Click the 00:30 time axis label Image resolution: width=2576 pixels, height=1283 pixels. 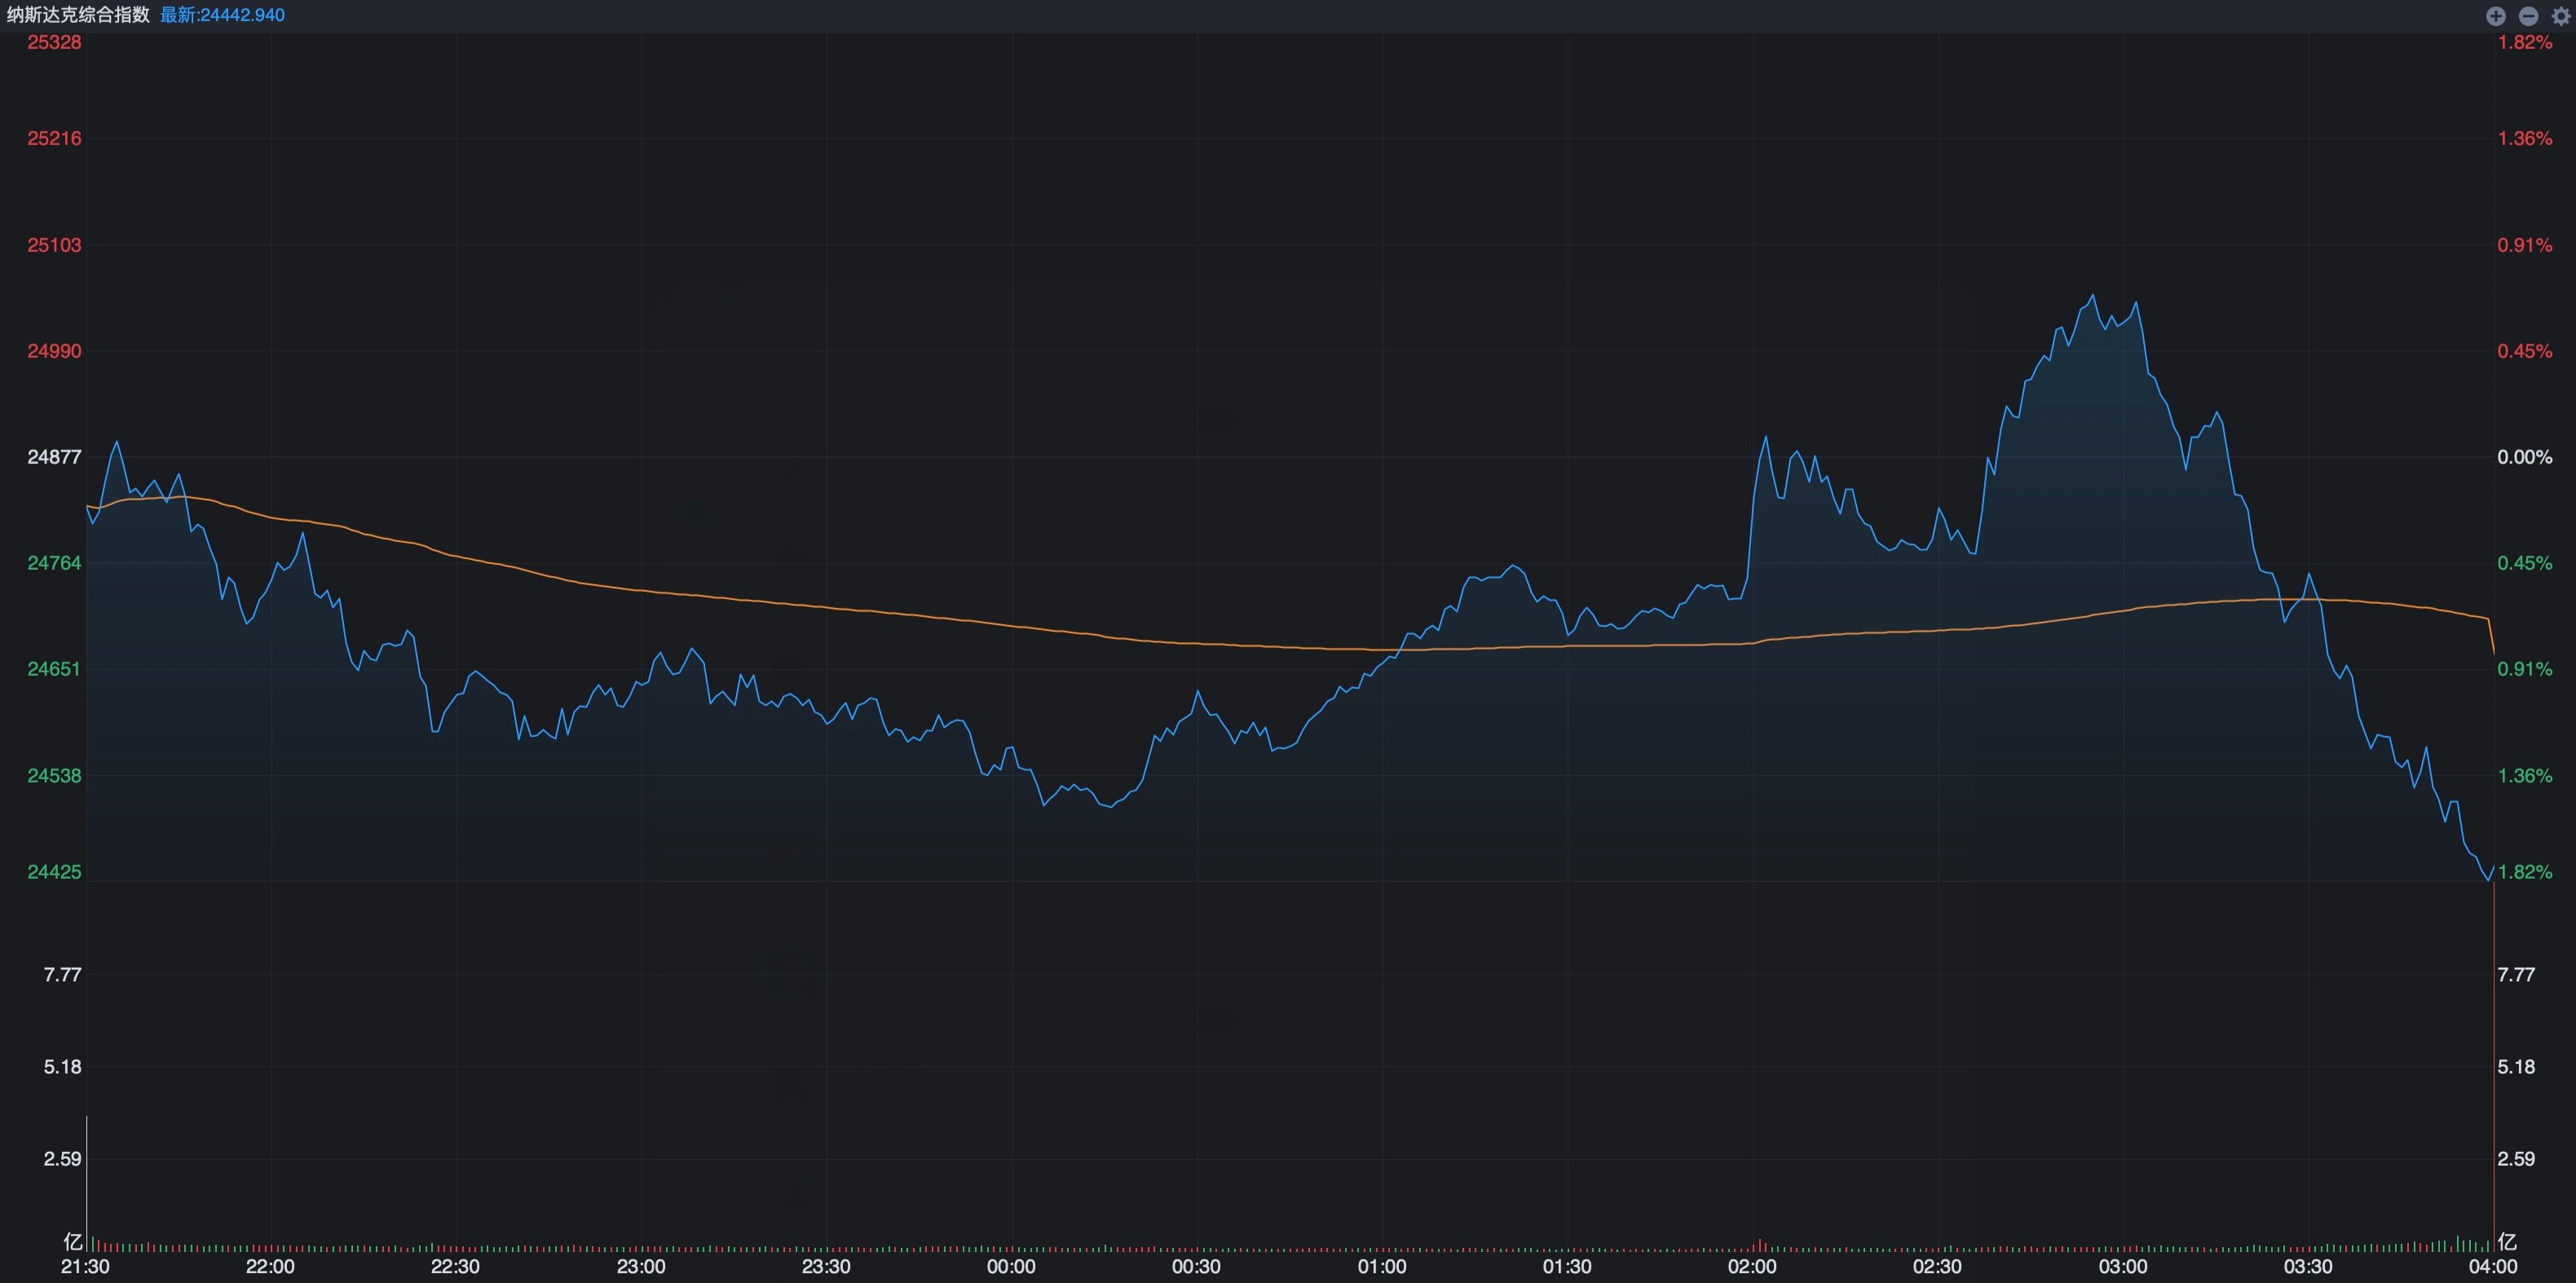point(1196,1267)
